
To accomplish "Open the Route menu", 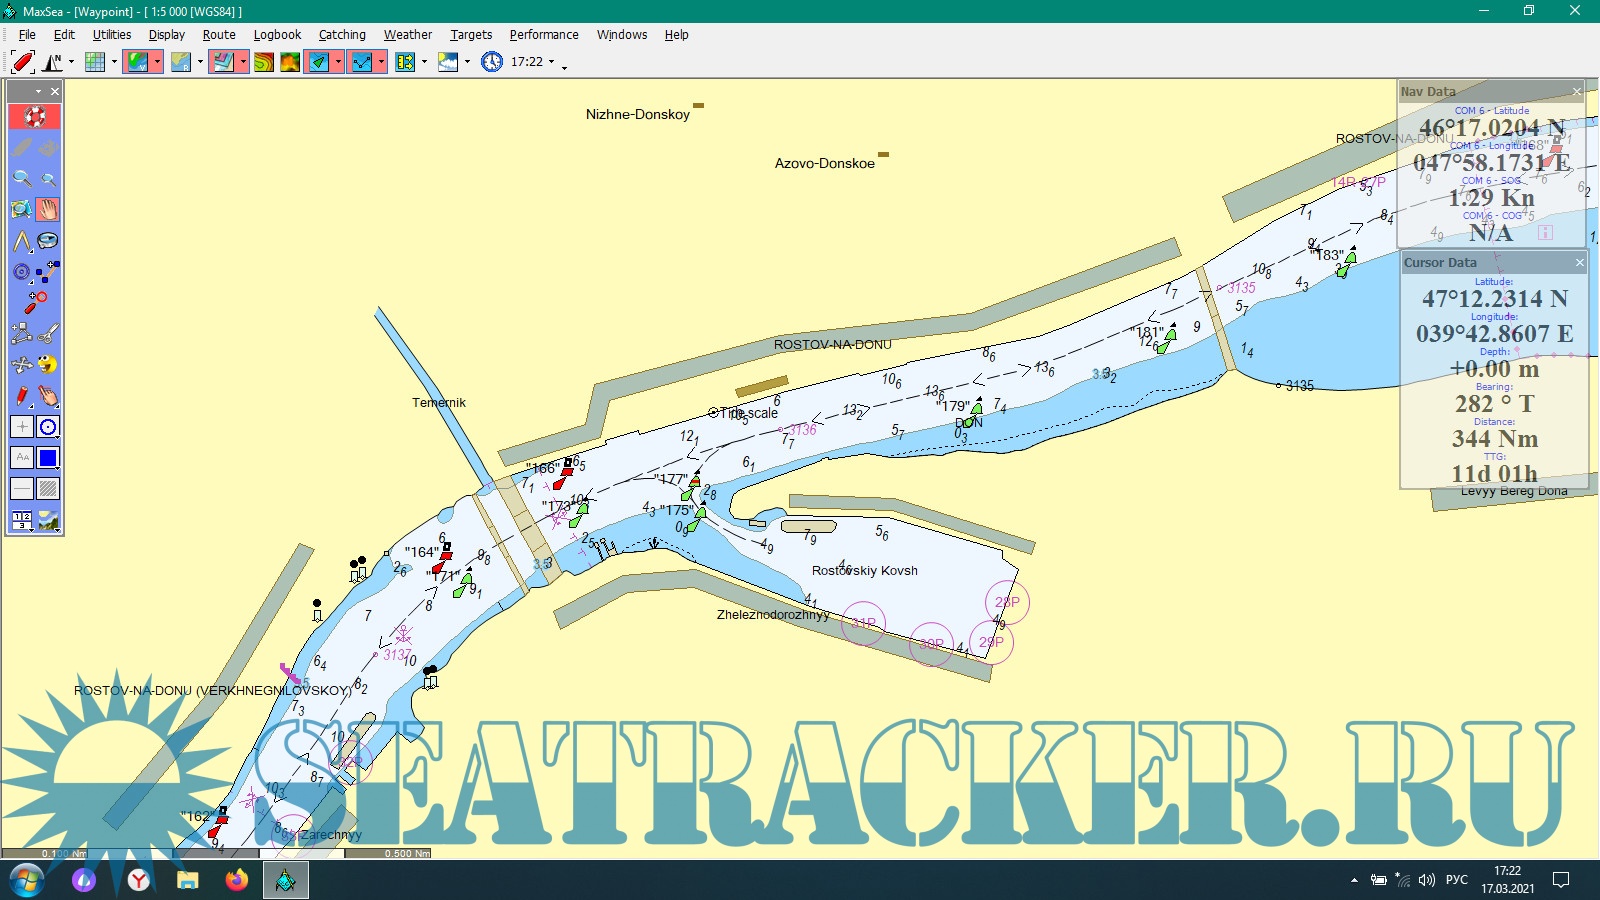I will point(219,34).
